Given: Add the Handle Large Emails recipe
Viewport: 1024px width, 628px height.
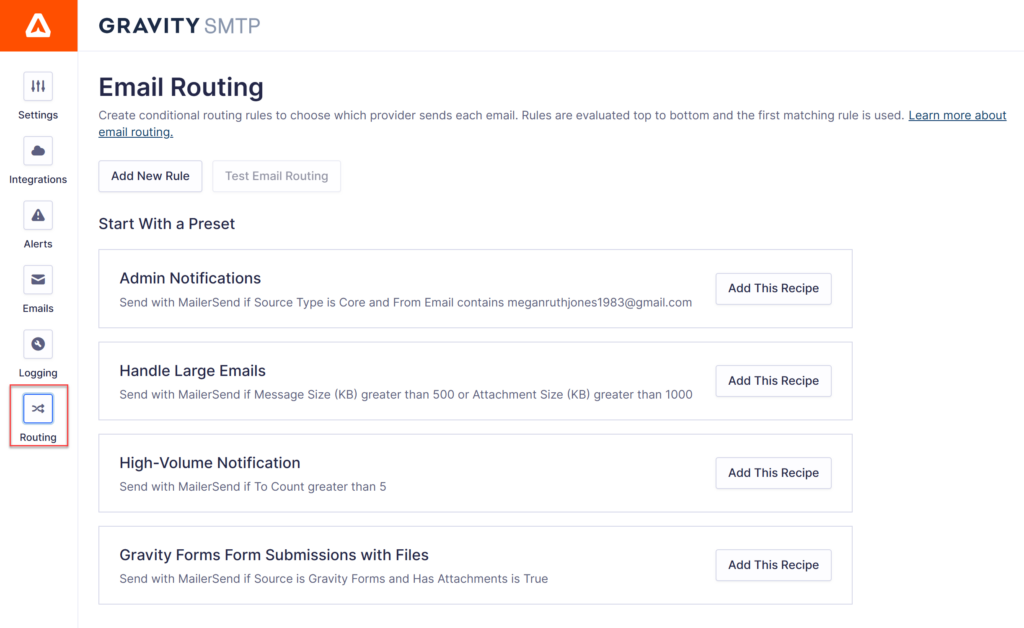Looking at the screenshot, I should pyautogui.click(x=773, y=381).
